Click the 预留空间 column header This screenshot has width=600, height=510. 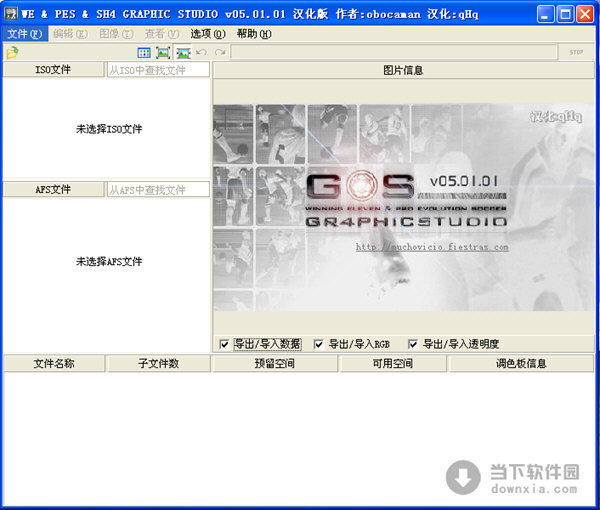coord(275,363)
